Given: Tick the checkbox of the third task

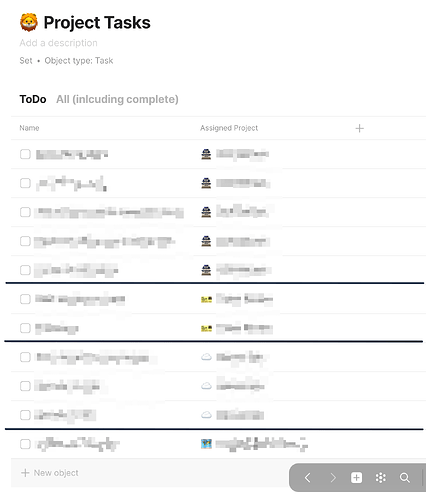Looking at the screenshot, I should (x=25, y=212).
